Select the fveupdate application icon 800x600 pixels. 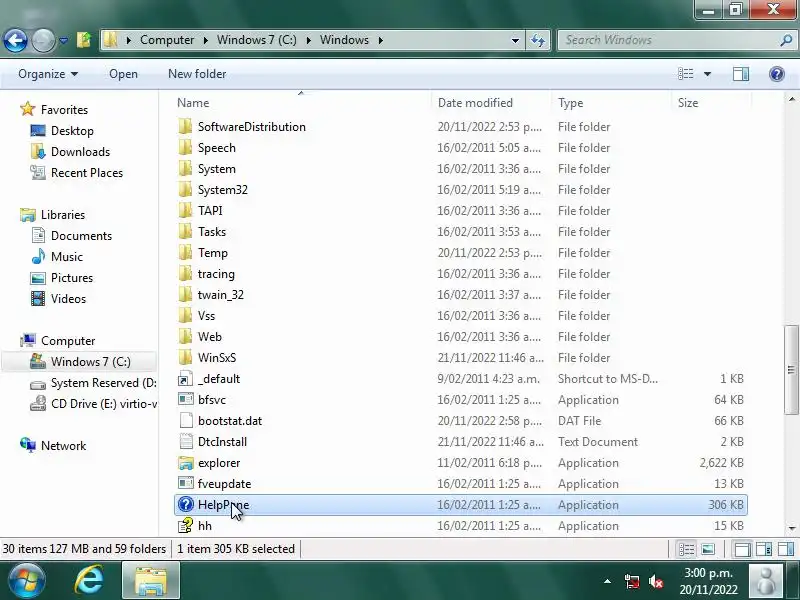coord(185,484)
